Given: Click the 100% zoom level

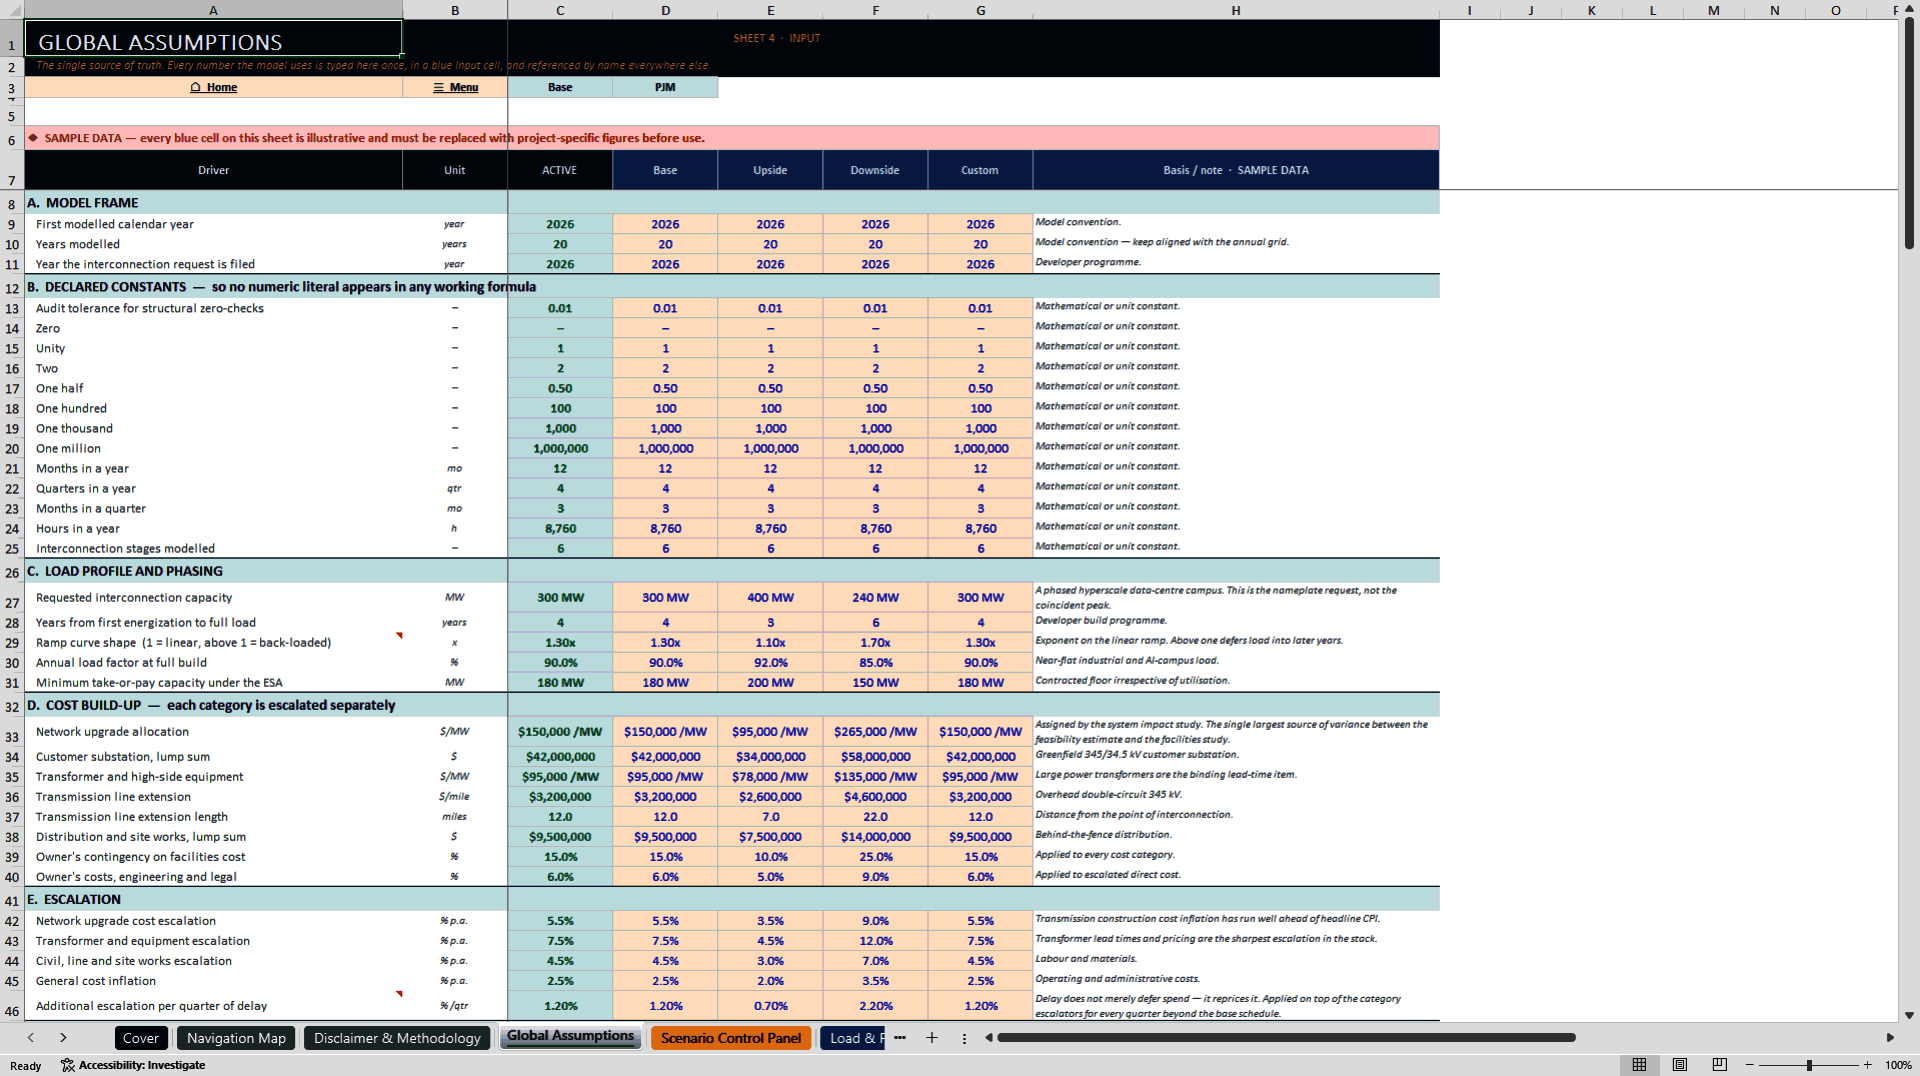Looking at the screenshot, I should click(1898, 1065).
